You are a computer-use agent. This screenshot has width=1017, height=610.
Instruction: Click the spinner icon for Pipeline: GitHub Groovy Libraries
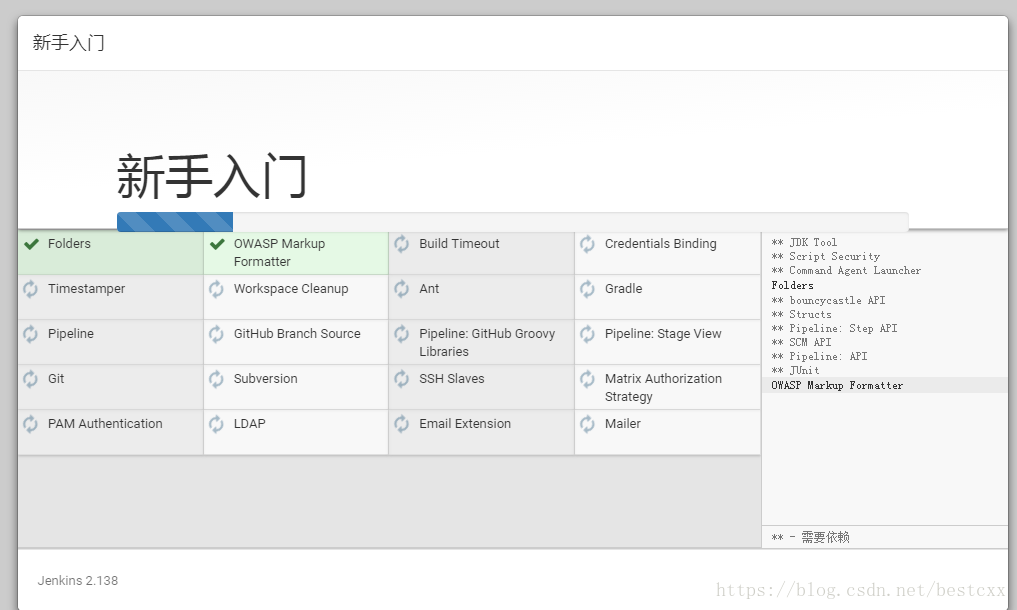point(402,334)
